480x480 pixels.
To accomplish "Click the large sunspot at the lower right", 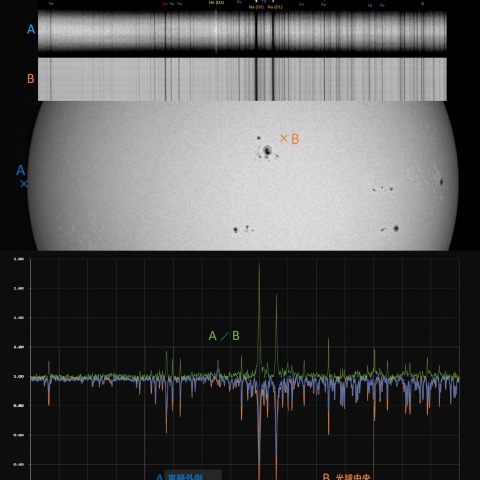I will point(396,228).
